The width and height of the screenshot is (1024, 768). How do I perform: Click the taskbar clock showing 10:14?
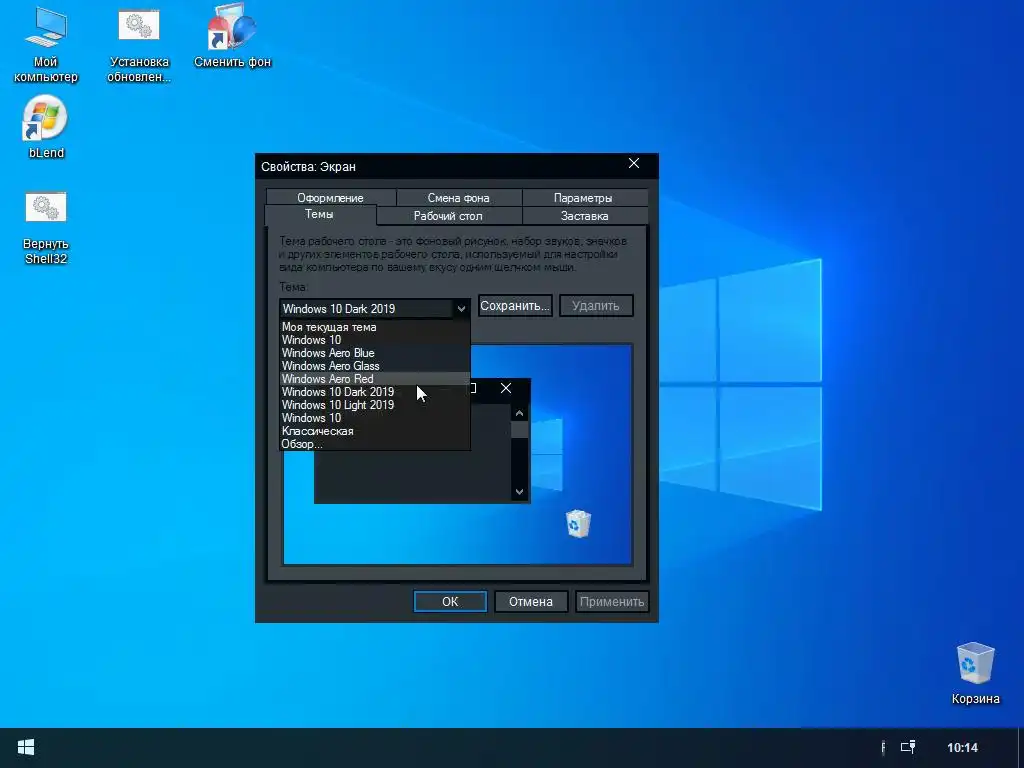tap(962, 748)
